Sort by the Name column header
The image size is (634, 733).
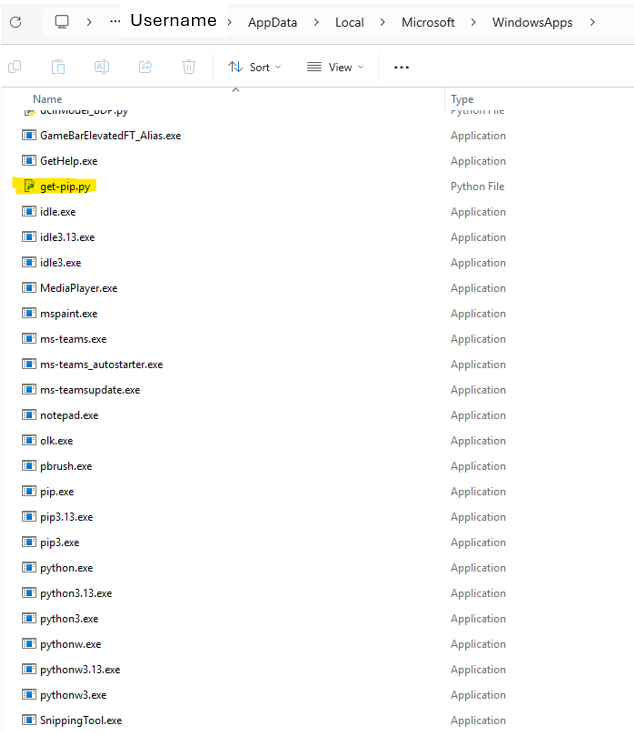(x=47, y=99)
